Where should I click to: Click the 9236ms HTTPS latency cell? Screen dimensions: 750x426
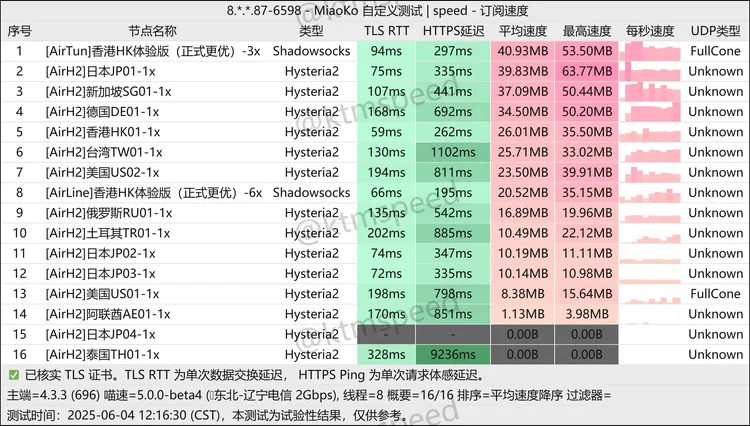453,354
